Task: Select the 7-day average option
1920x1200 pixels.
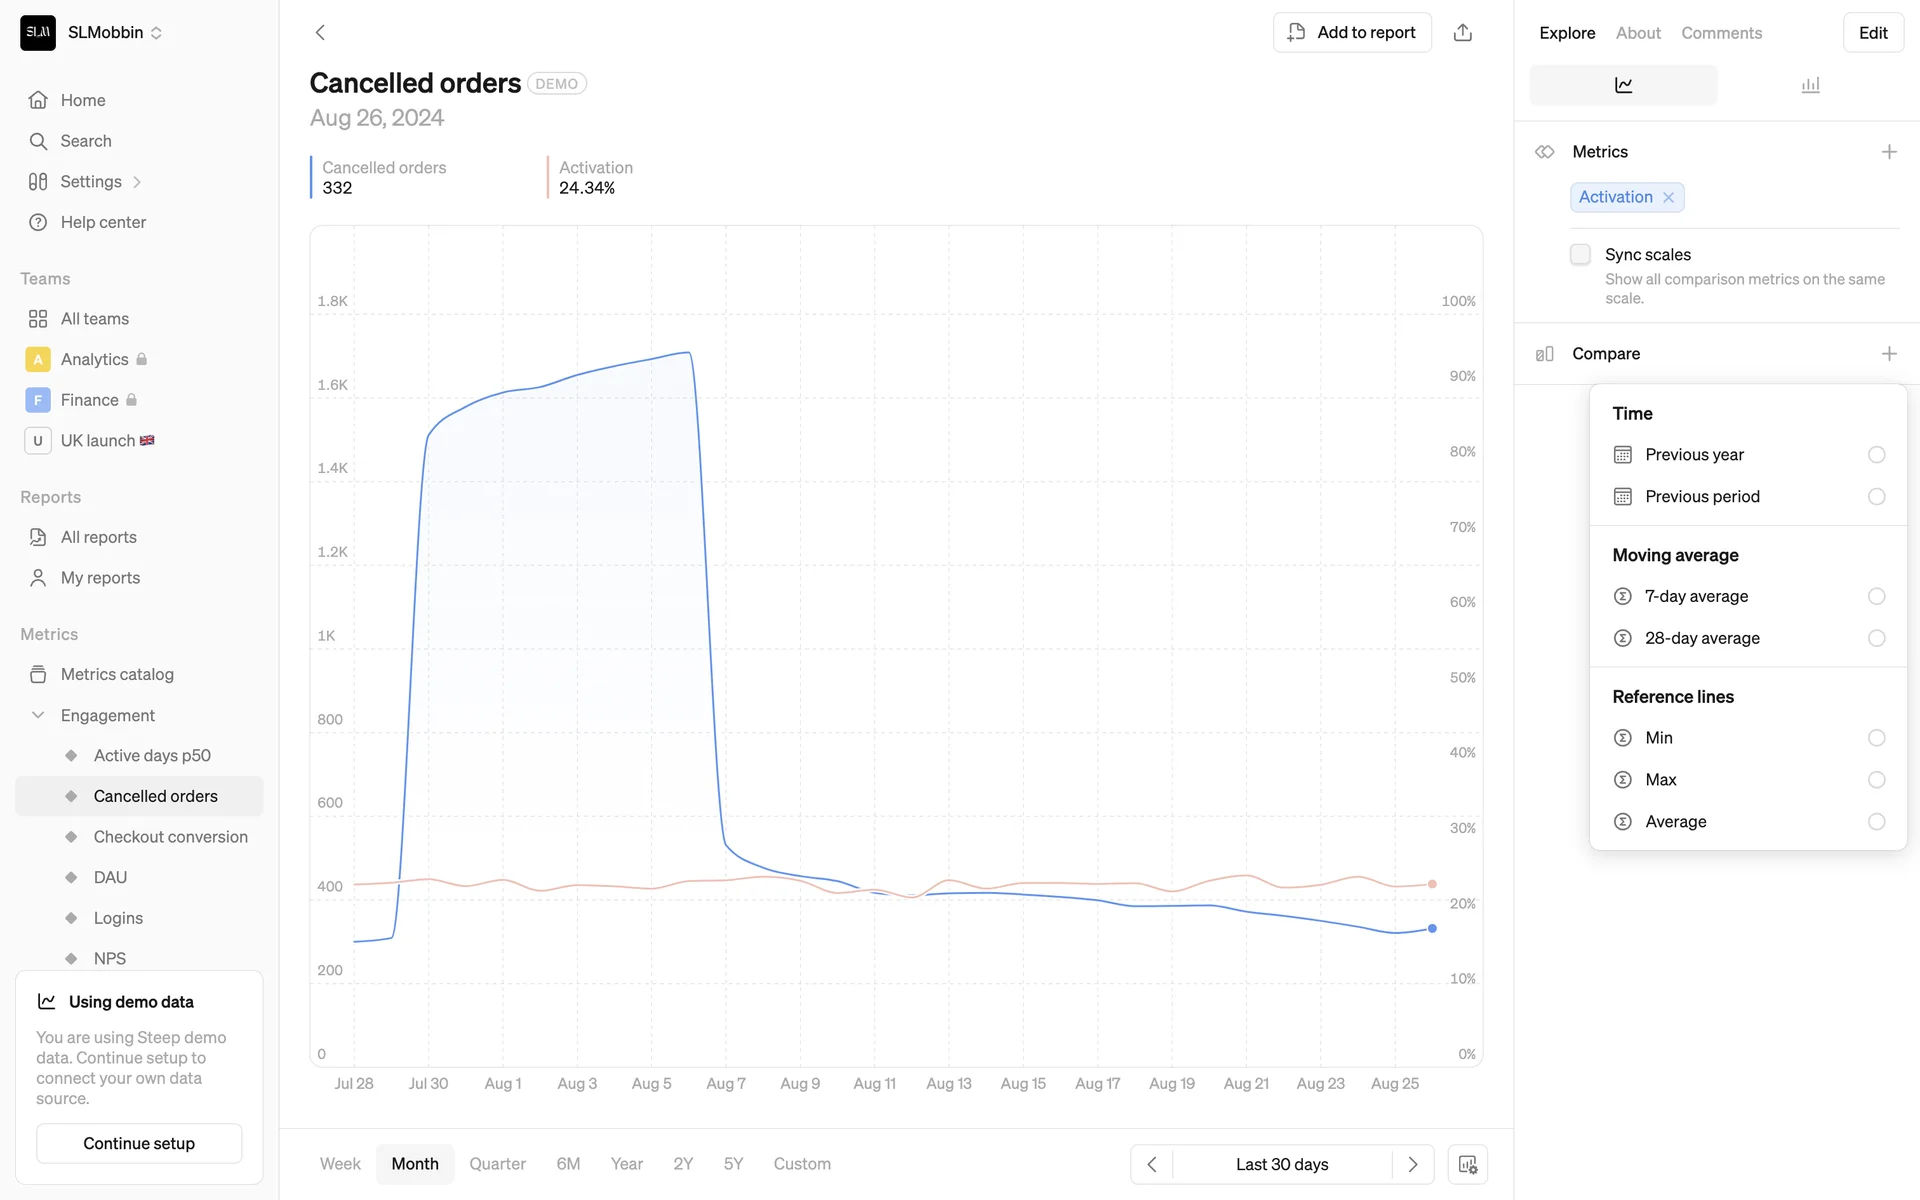Action: coord(1876,597)
